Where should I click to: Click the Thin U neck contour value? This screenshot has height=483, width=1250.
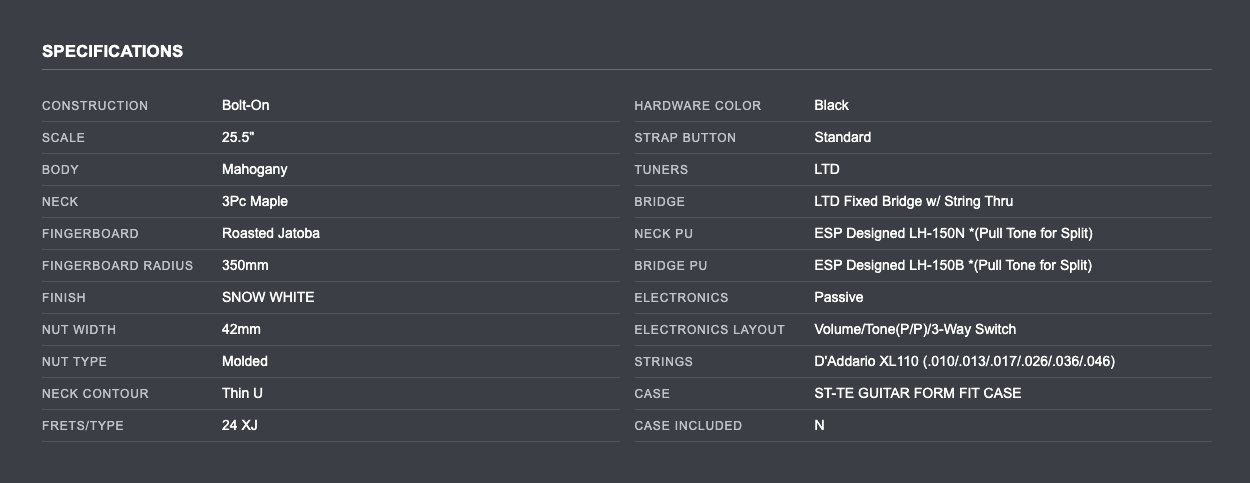242,393
